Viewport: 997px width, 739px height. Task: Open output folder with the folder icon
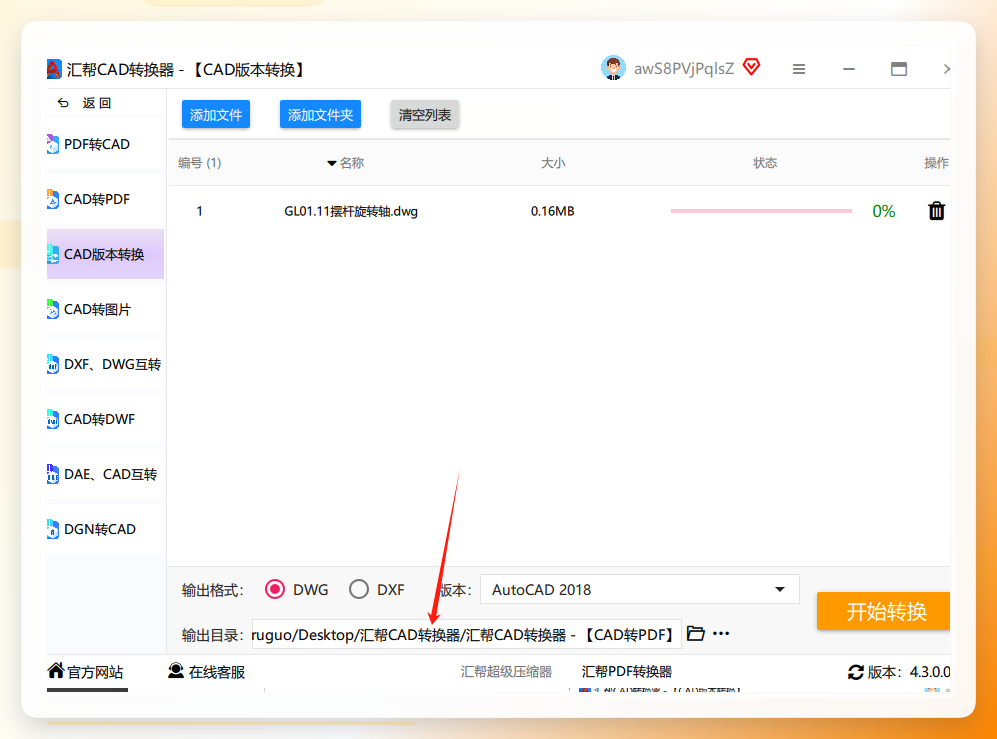pyautogui.click(x=696, y=633)
